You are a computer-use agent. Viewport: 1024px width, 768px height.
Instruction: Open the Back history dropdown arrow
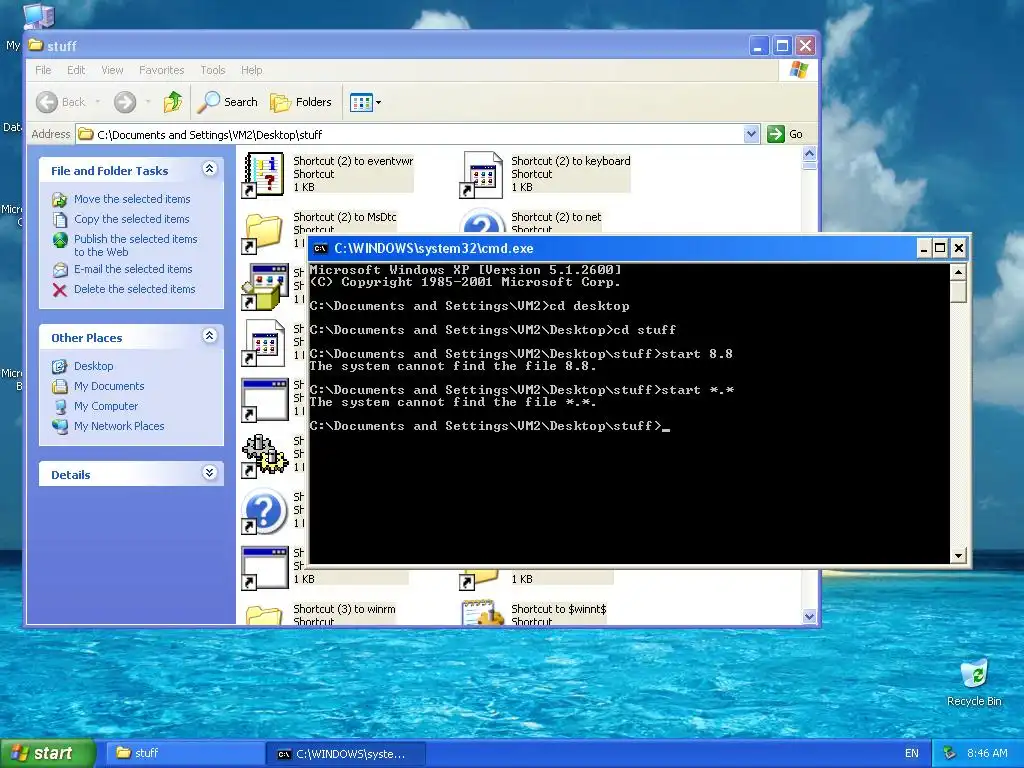(x=98, y=102)
